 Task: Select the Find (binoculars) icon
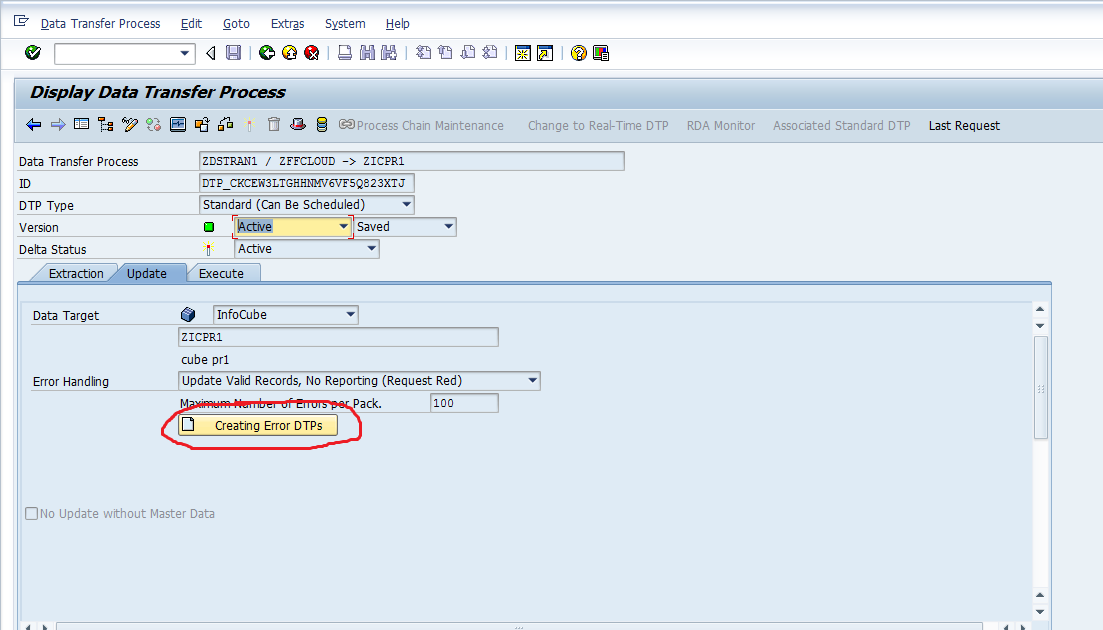(365, 52)
